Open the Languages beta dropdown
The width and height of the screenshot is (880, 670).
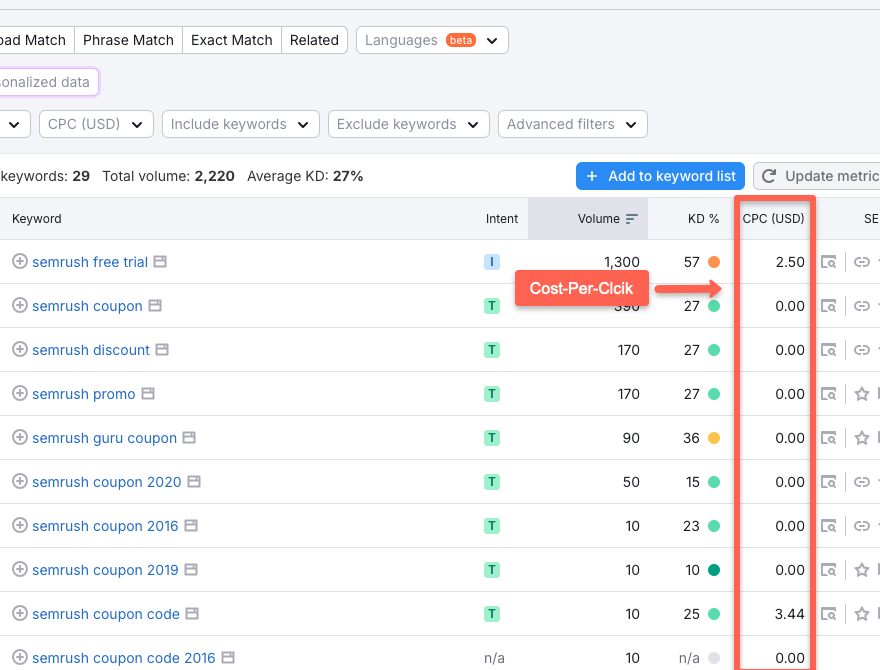tap(431, 40)
